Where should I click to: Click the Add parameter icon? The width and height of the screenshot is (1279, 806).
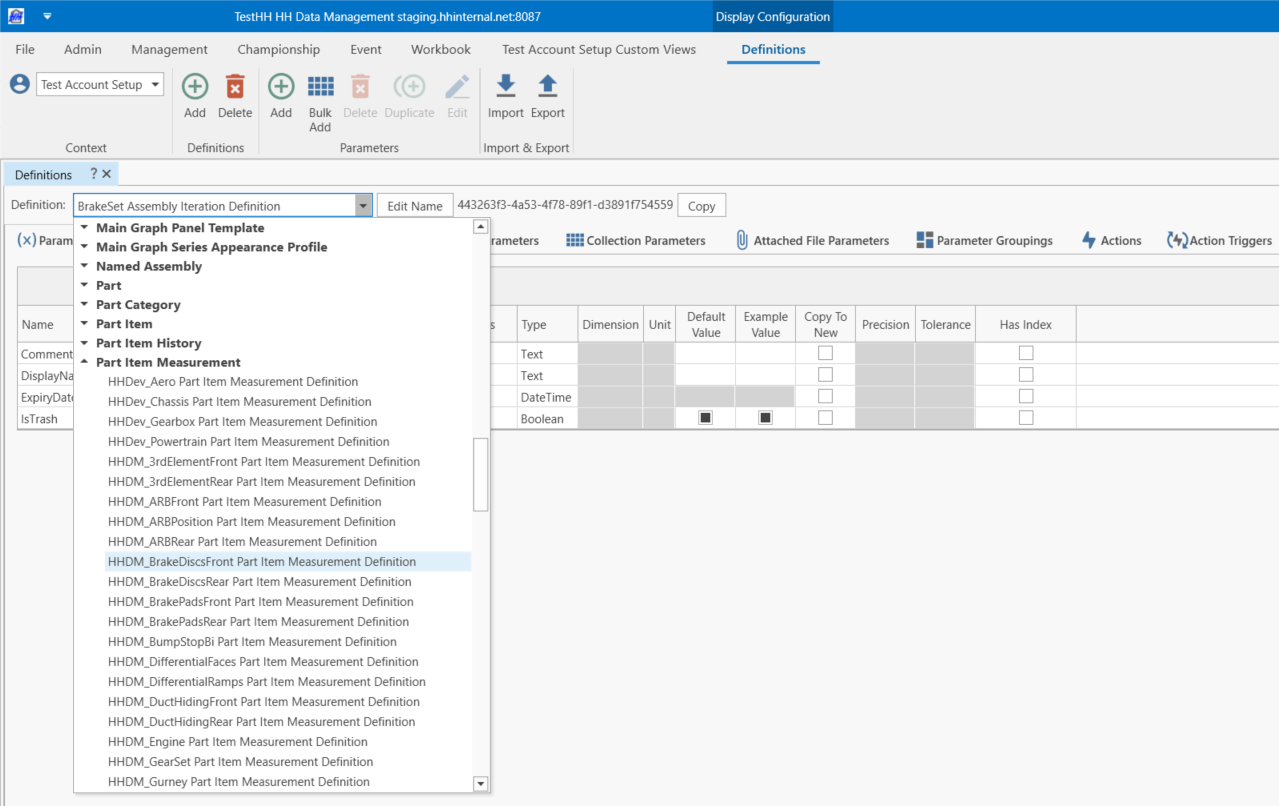tap(281, 87)
